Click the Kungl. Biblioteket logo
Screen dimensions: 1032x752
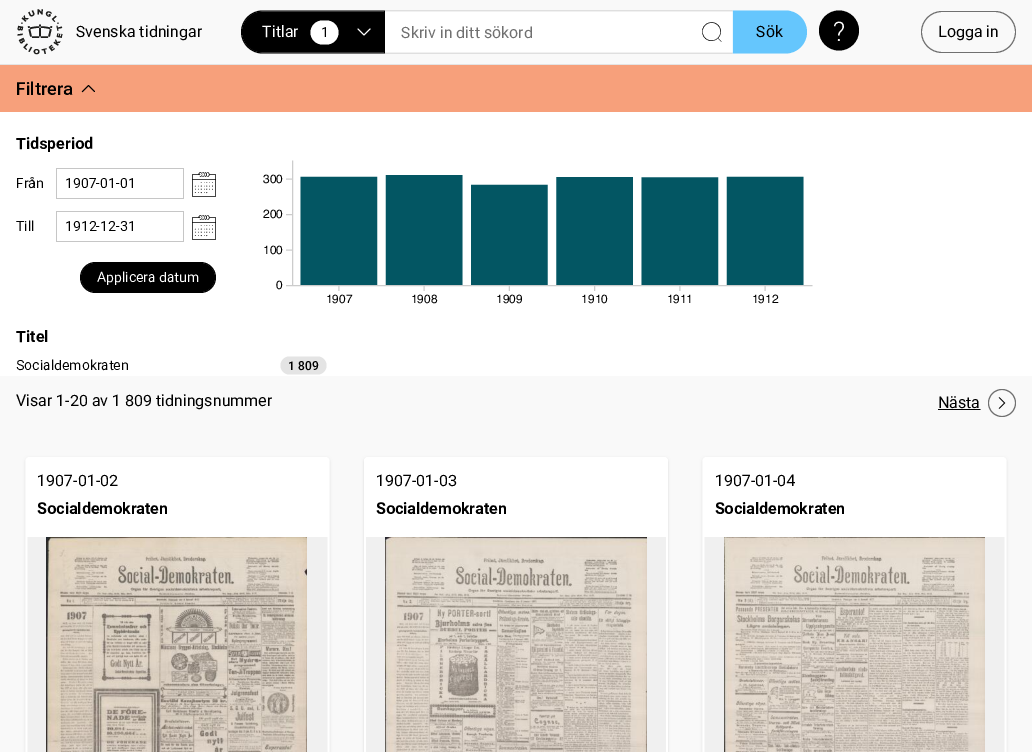pos(40,32)
